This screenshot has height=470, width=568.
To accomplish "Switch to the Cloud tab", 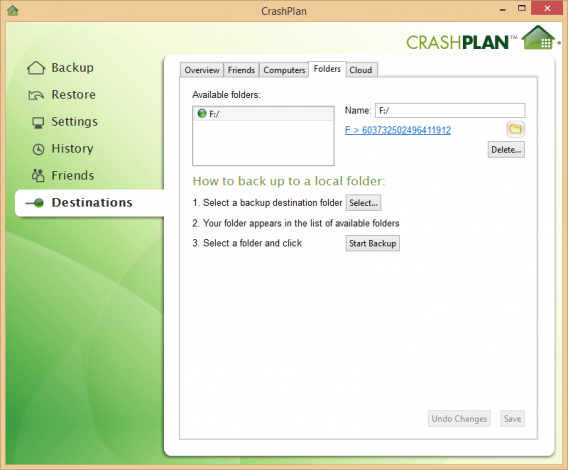I will [361, 70].
